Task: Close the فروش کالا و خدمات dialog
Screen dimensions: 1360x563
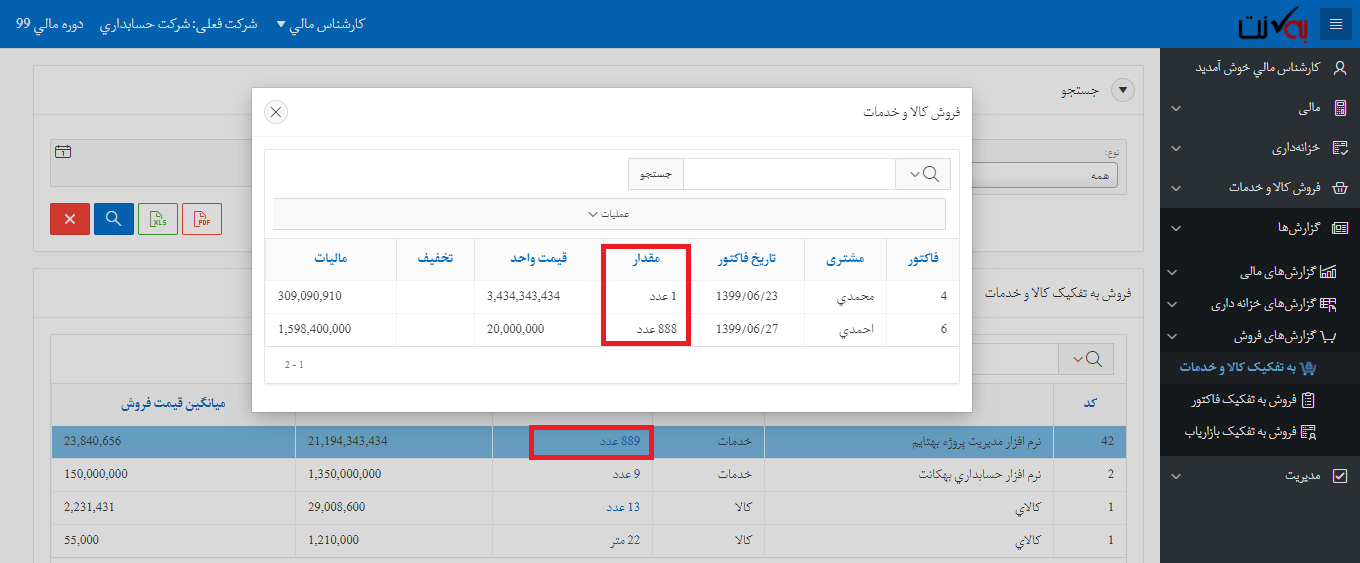Action: pos(276,112)
